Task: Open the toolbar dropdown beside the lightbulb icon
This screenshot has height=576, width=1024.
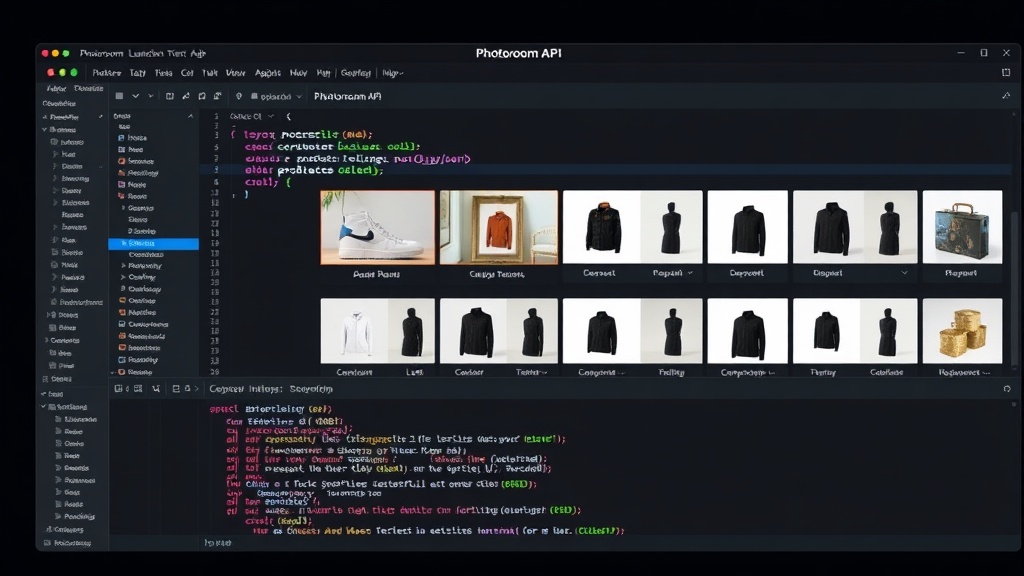Action: pyautogui.click(x=276, y=97)
